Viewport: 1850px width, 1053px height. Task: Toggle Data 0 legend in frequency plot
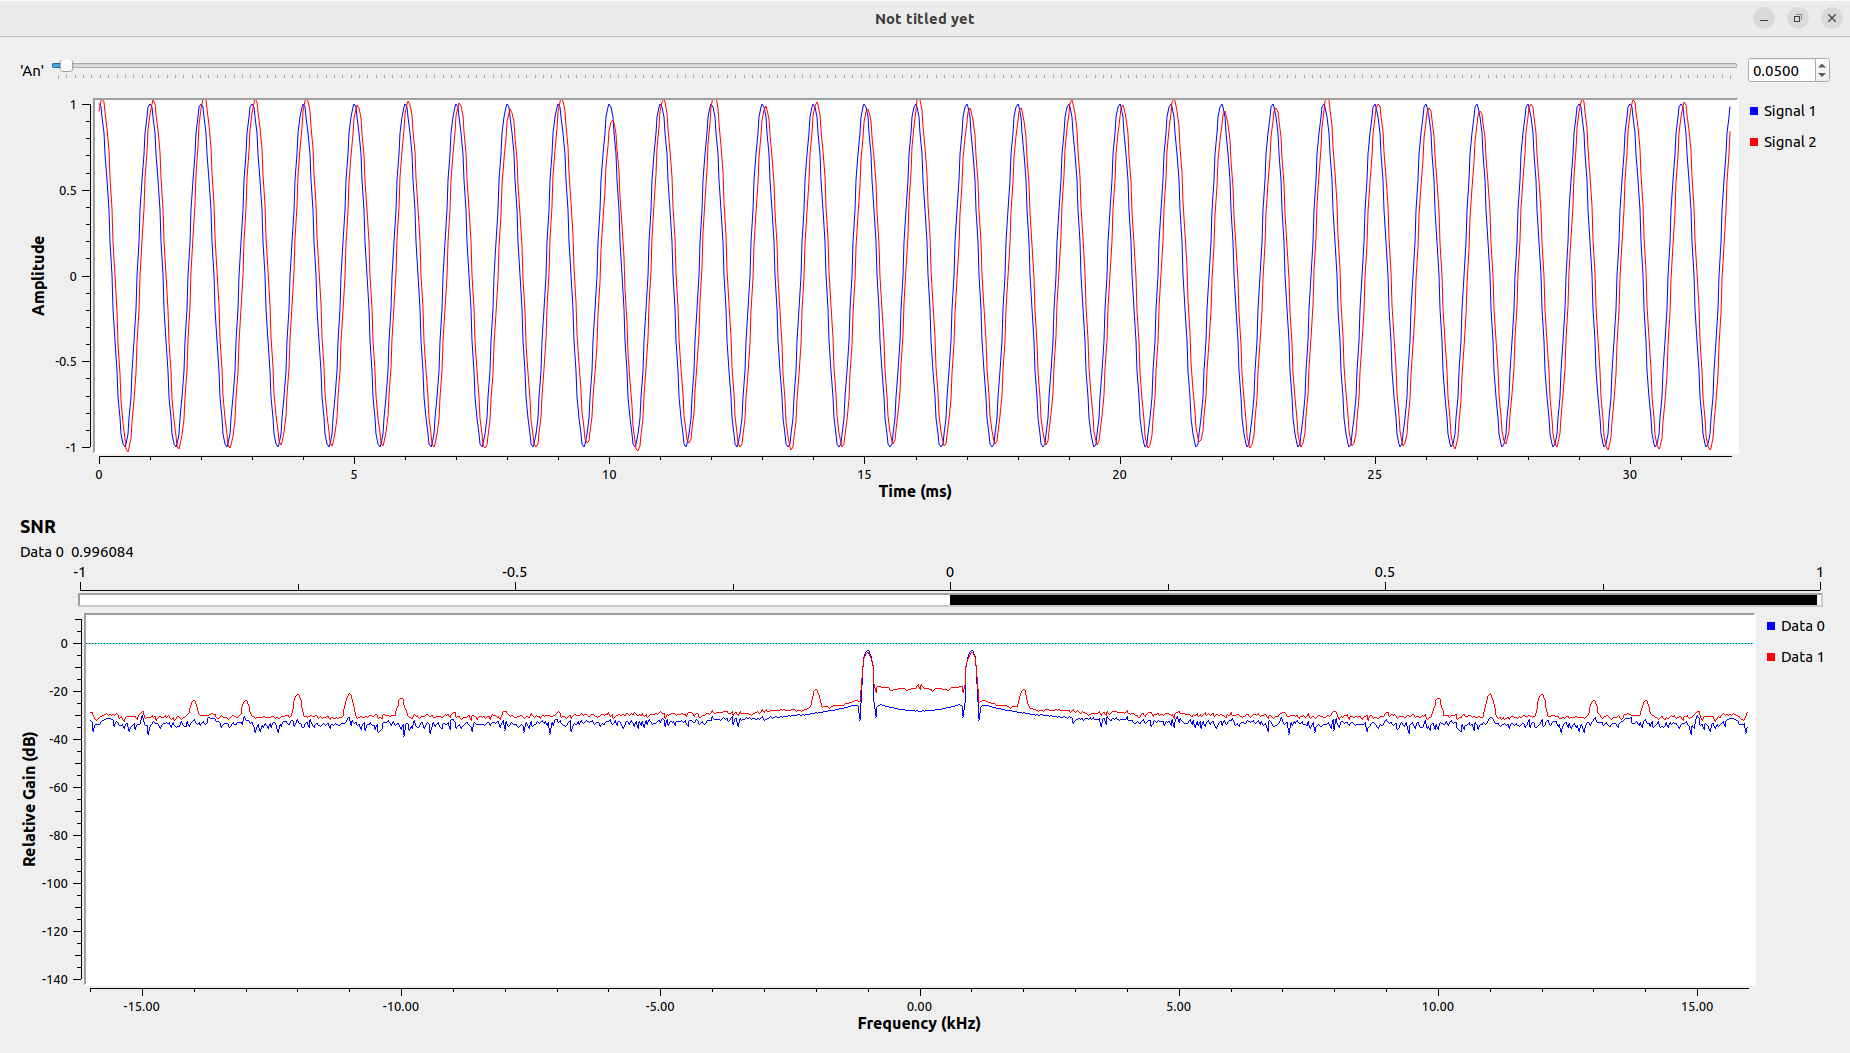point(1795,626)
